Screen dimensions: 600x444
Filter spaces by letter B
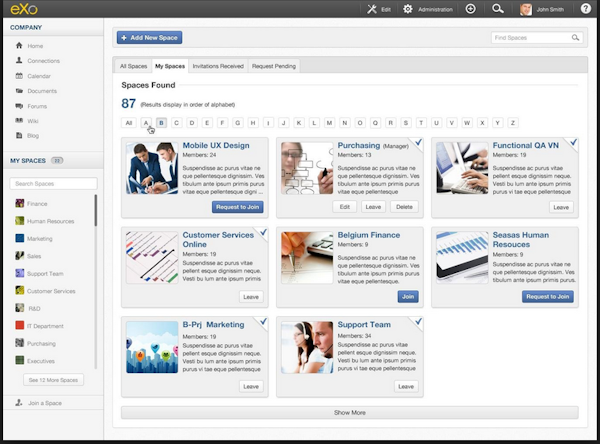pyautogui.click(x=161, y=123)
